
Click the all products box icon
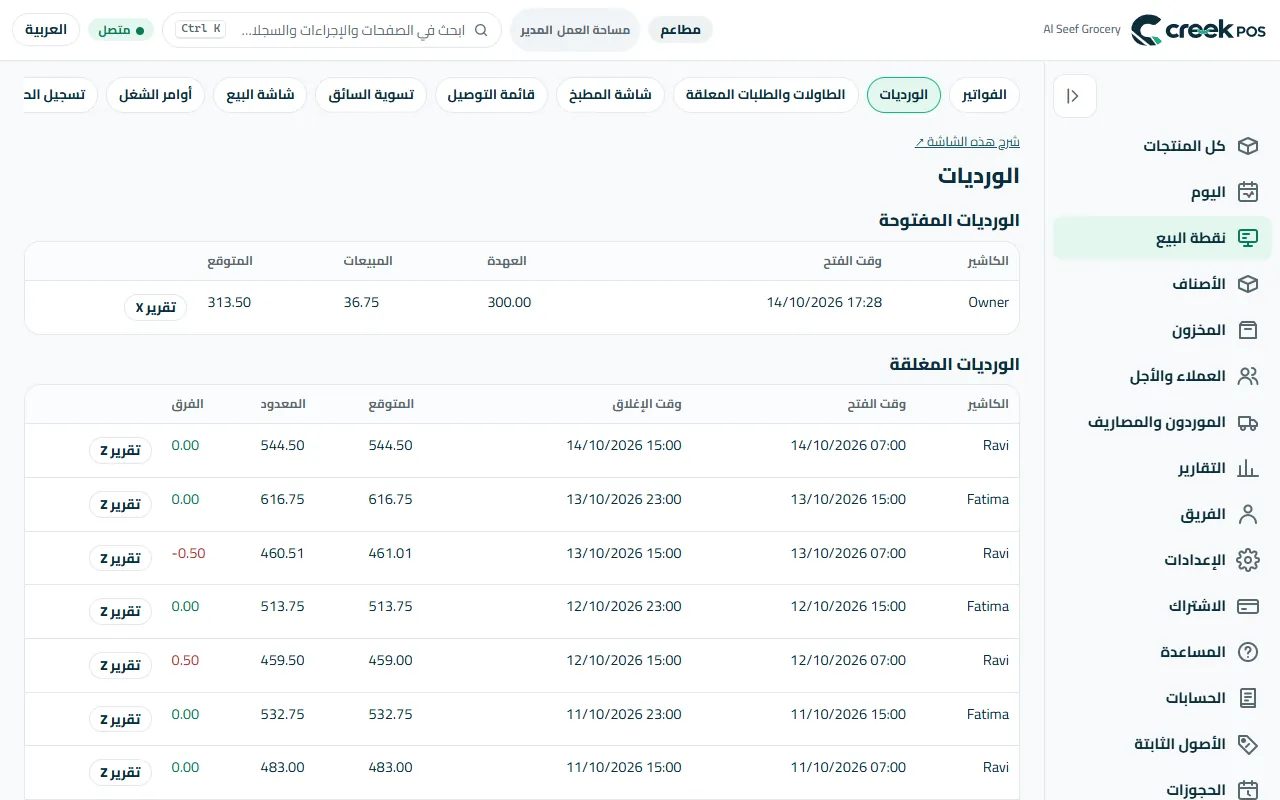1247,146
